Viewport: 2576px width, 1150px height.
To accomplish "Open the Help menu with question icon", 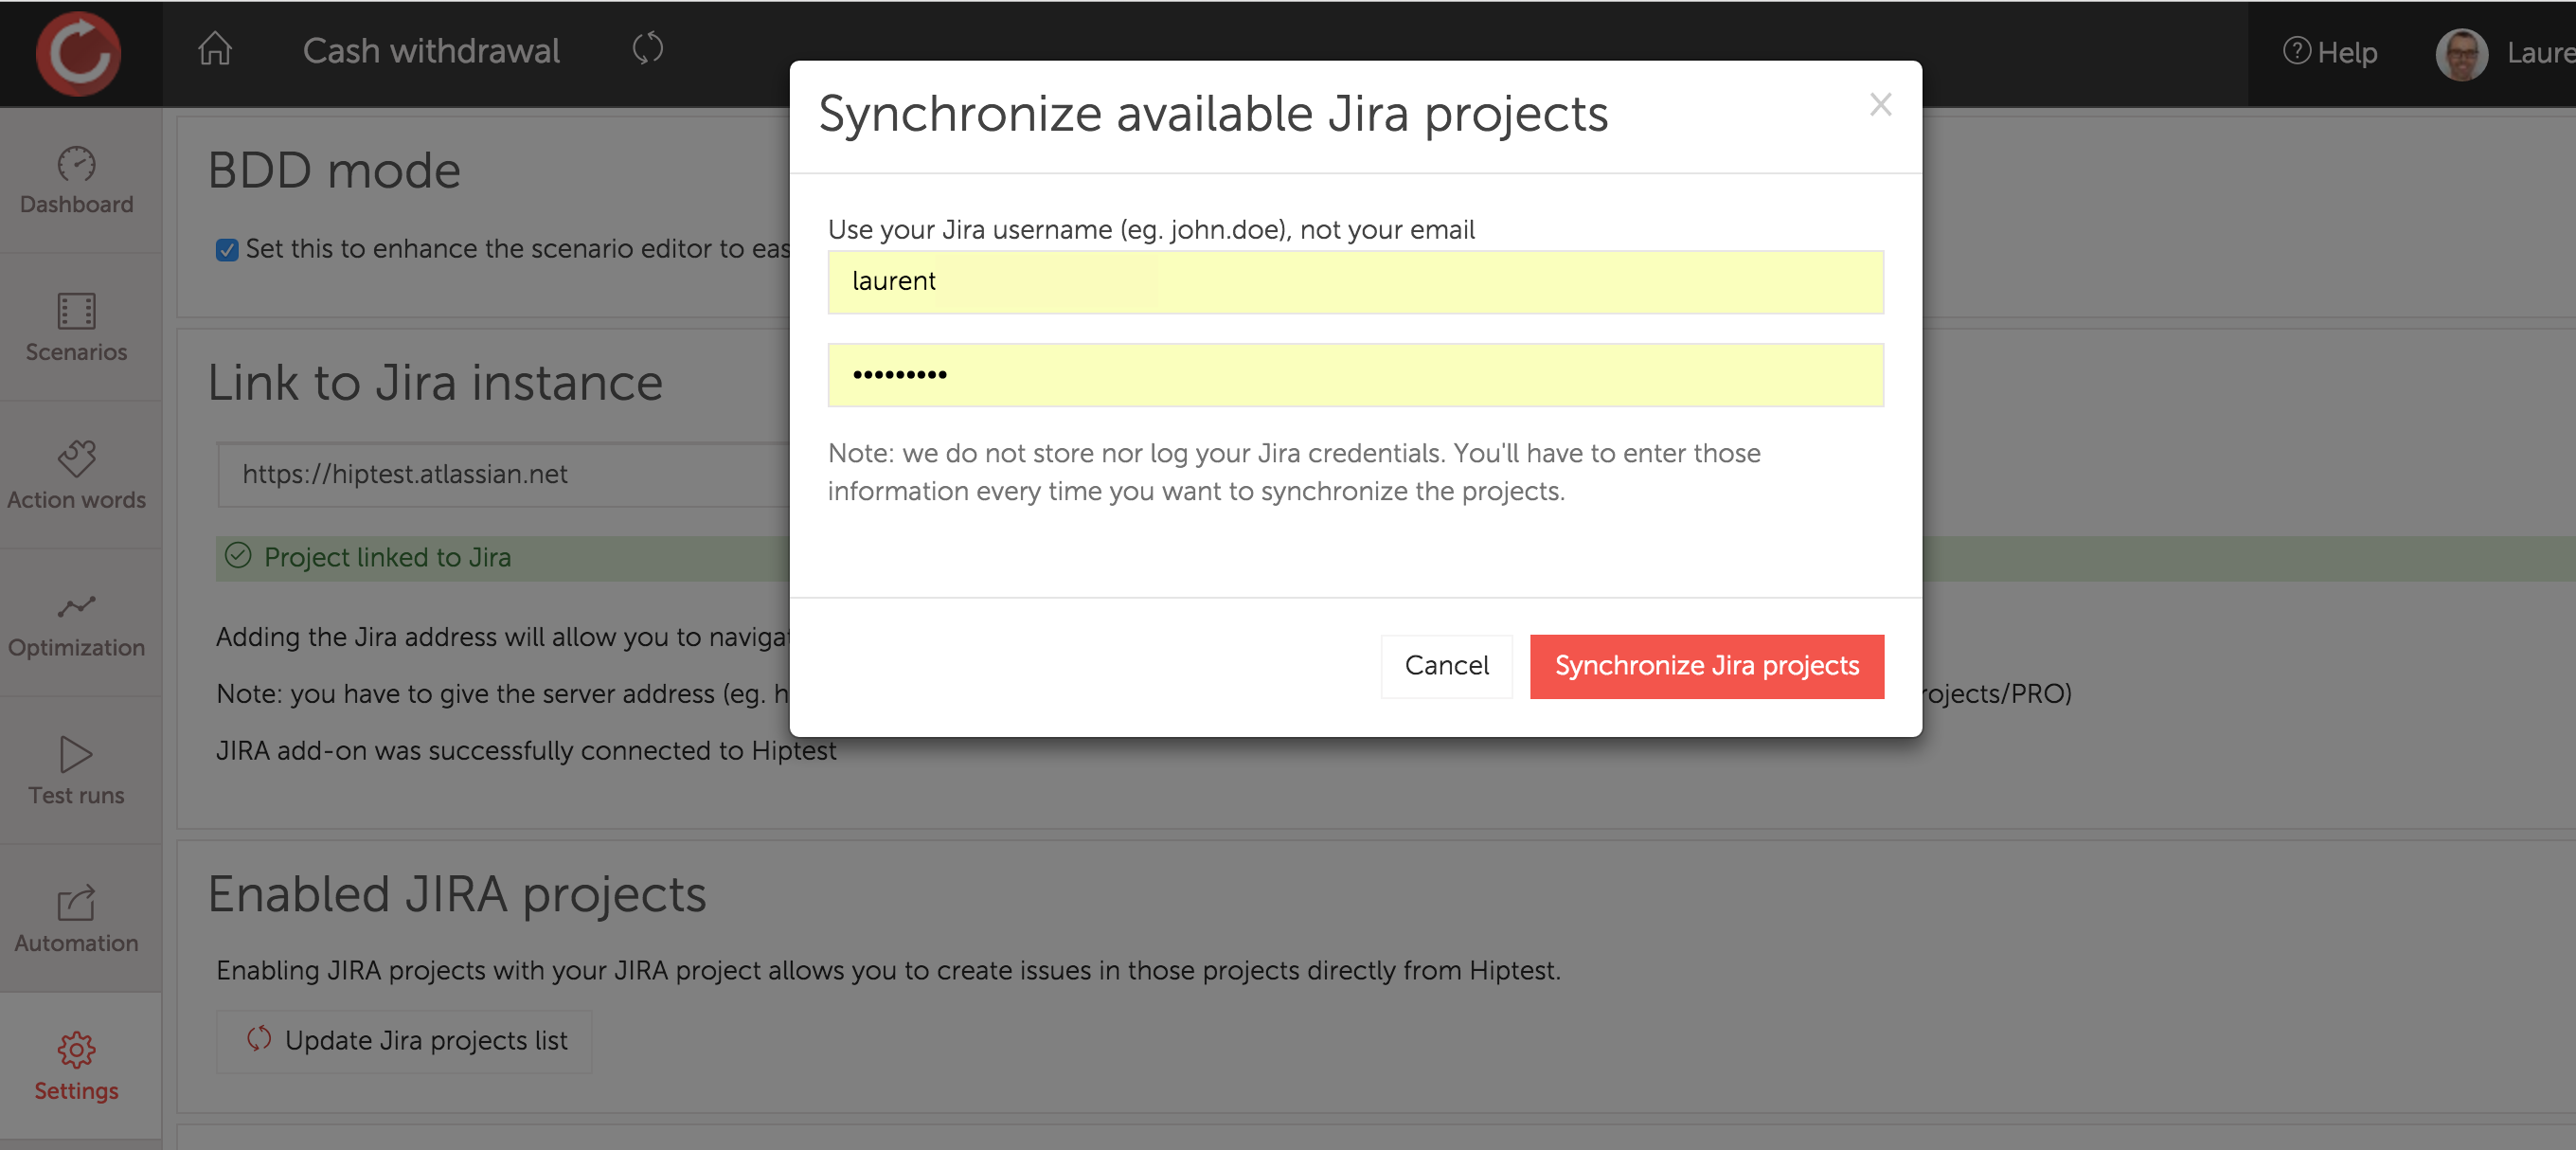I will point(2329,52).
